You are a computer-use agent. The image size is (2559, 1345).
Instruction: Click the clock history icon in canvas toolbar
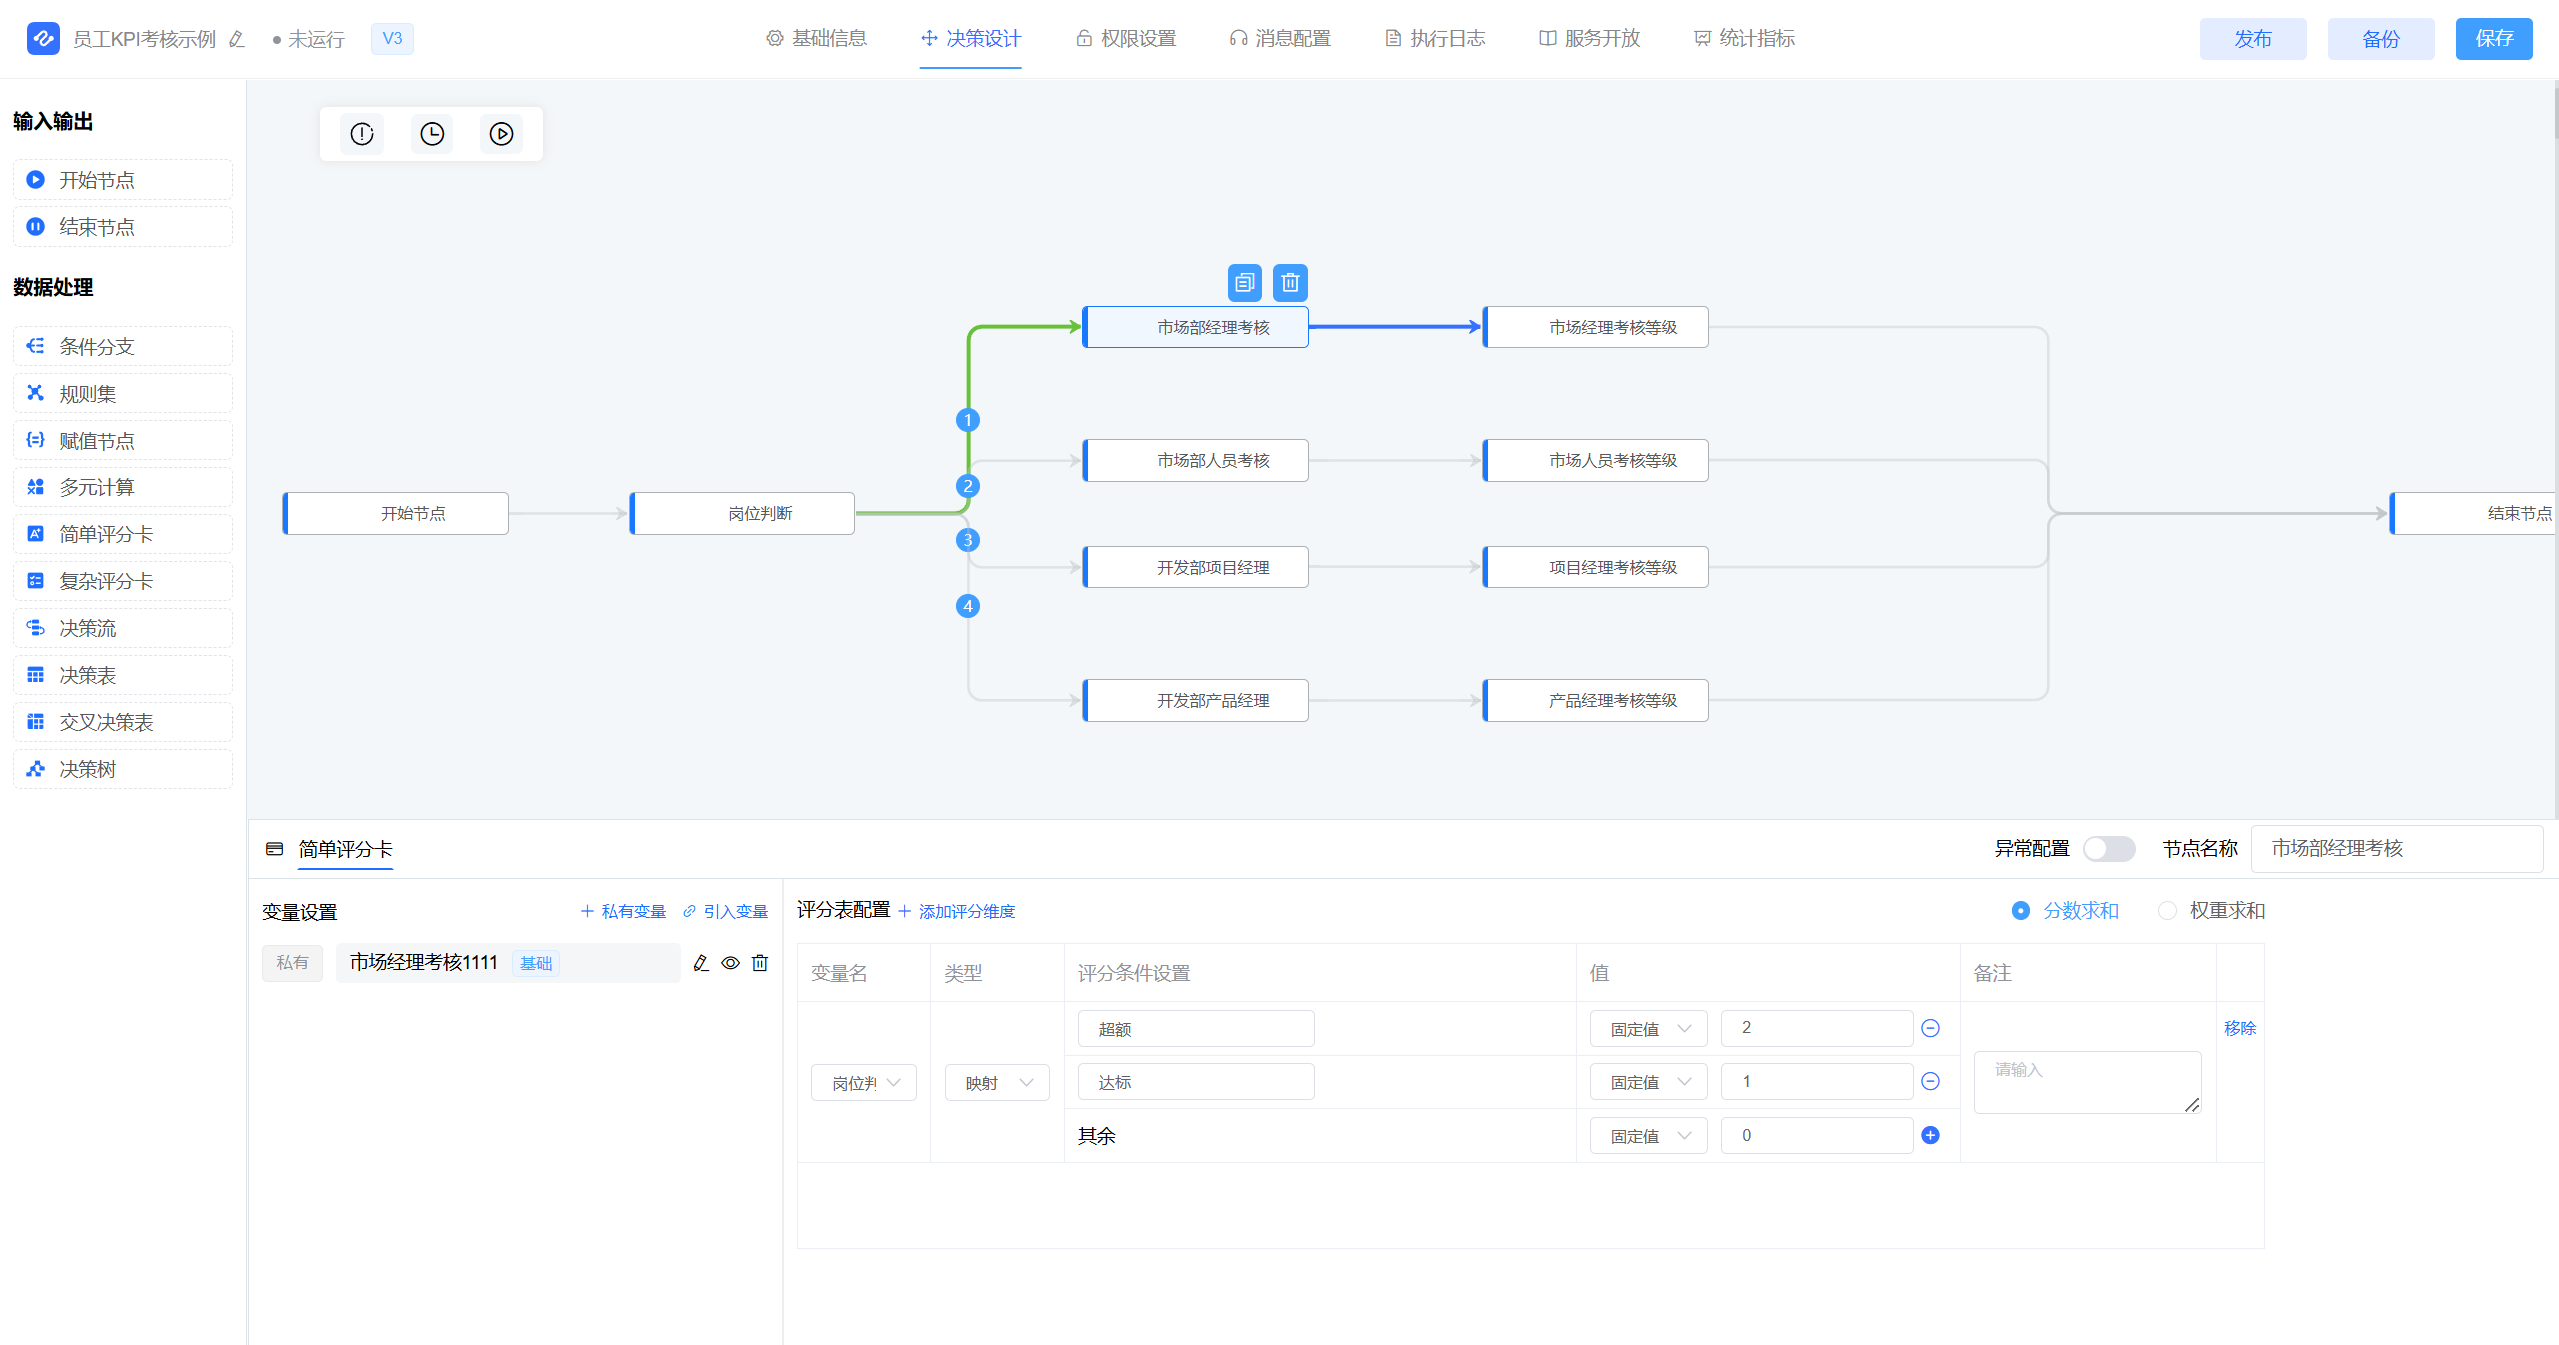click(x=432, y=134)
